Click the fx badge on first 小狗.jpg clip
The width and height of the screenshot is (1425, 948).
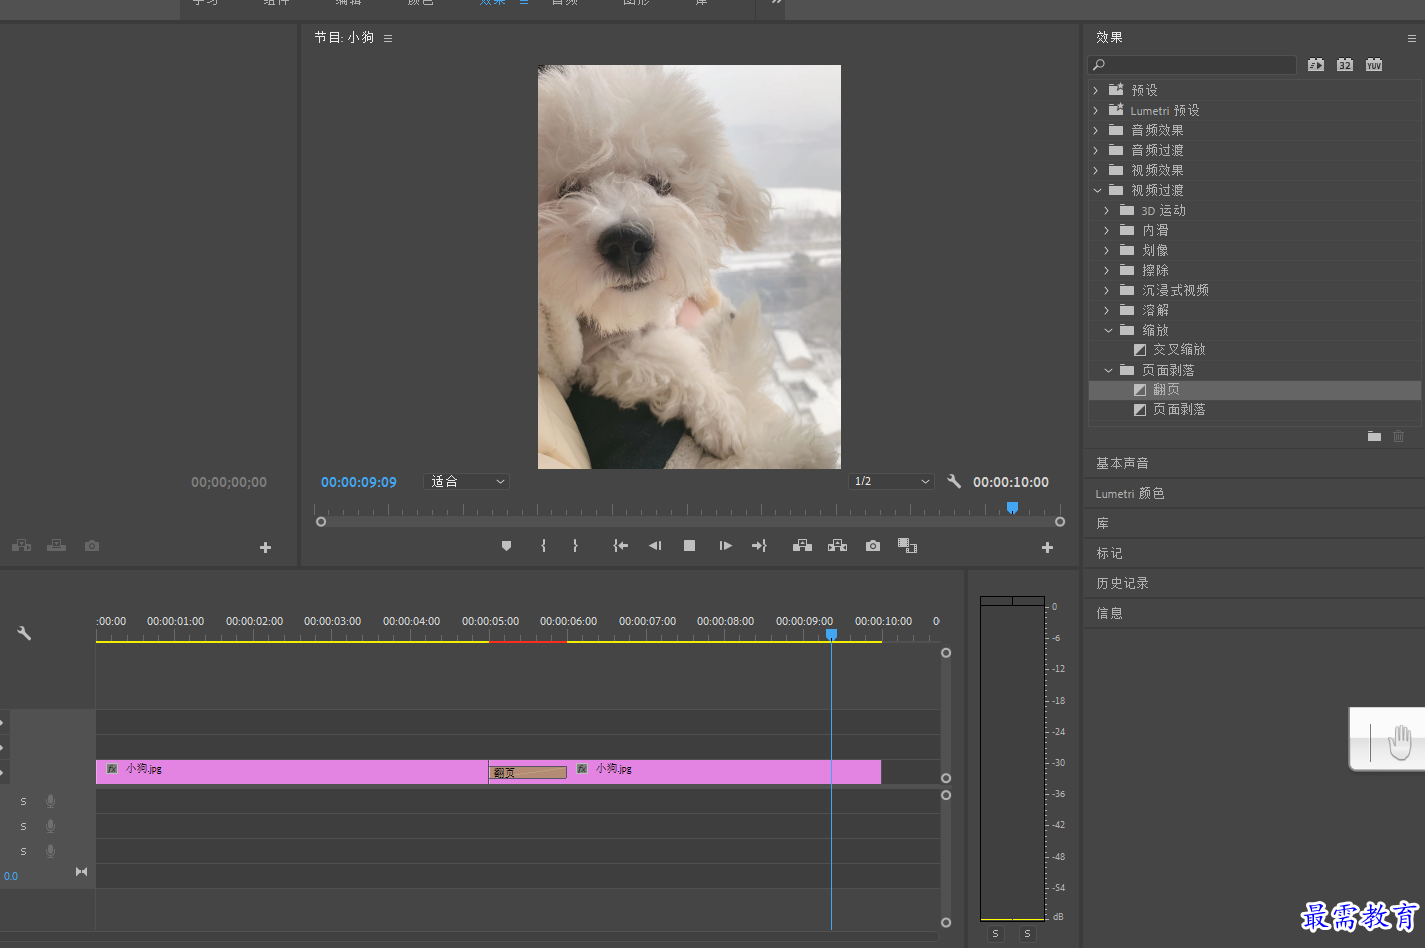pyautogui.click(x=112, y=769)
